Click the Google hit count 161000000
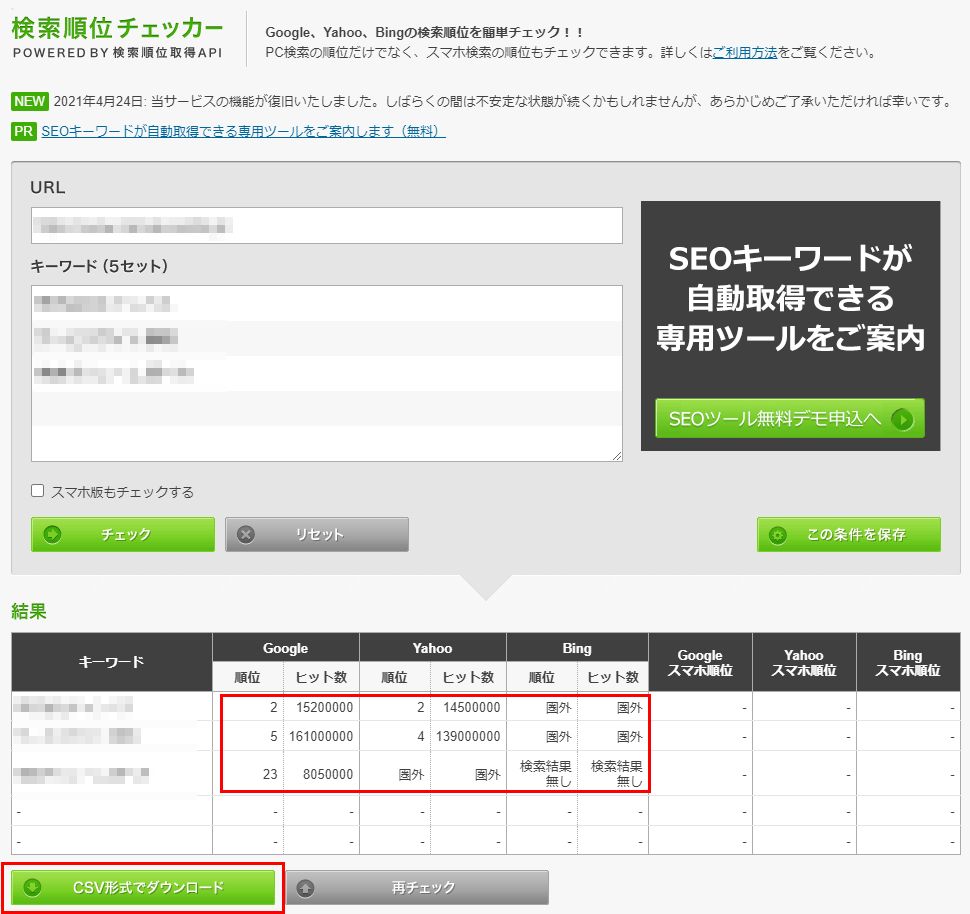 click(320, 736)
